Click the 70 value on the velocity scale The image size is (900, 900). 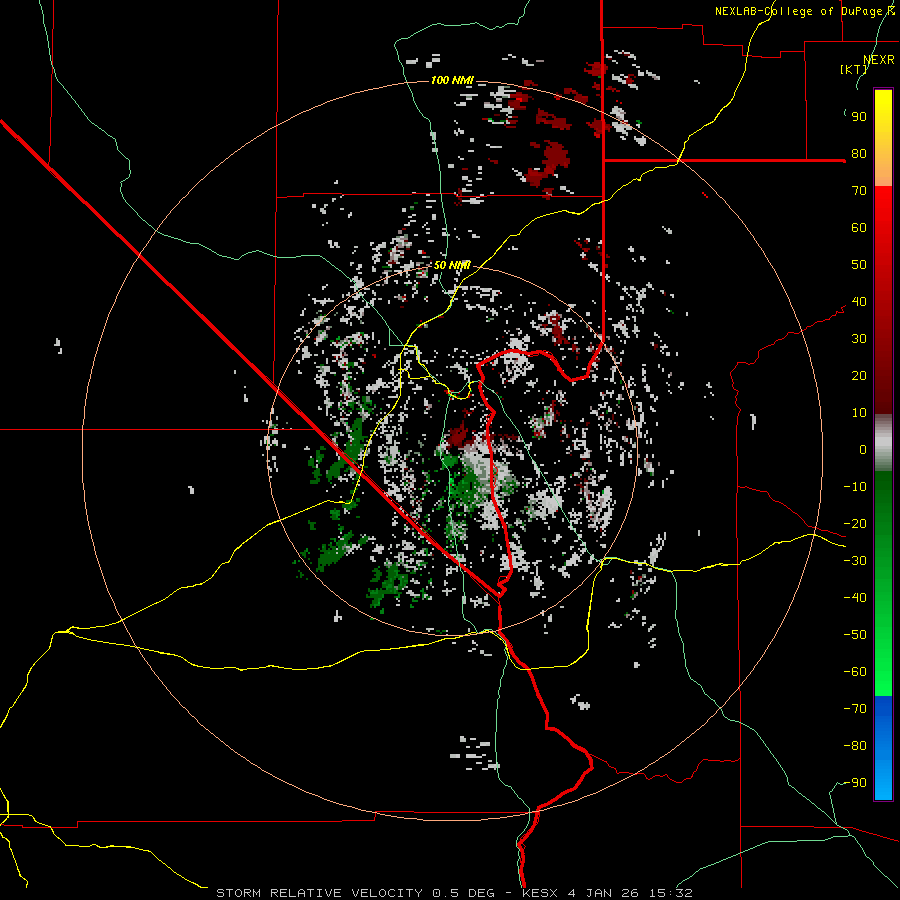click(859, 191)
